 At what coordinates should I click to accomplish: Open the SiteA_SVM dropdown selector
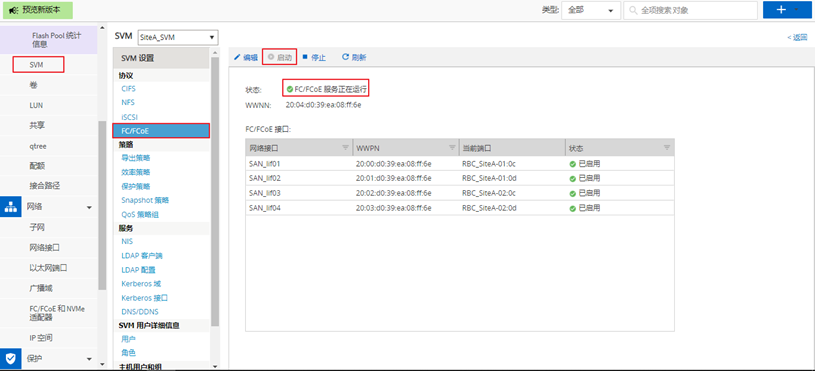point(178,37)
